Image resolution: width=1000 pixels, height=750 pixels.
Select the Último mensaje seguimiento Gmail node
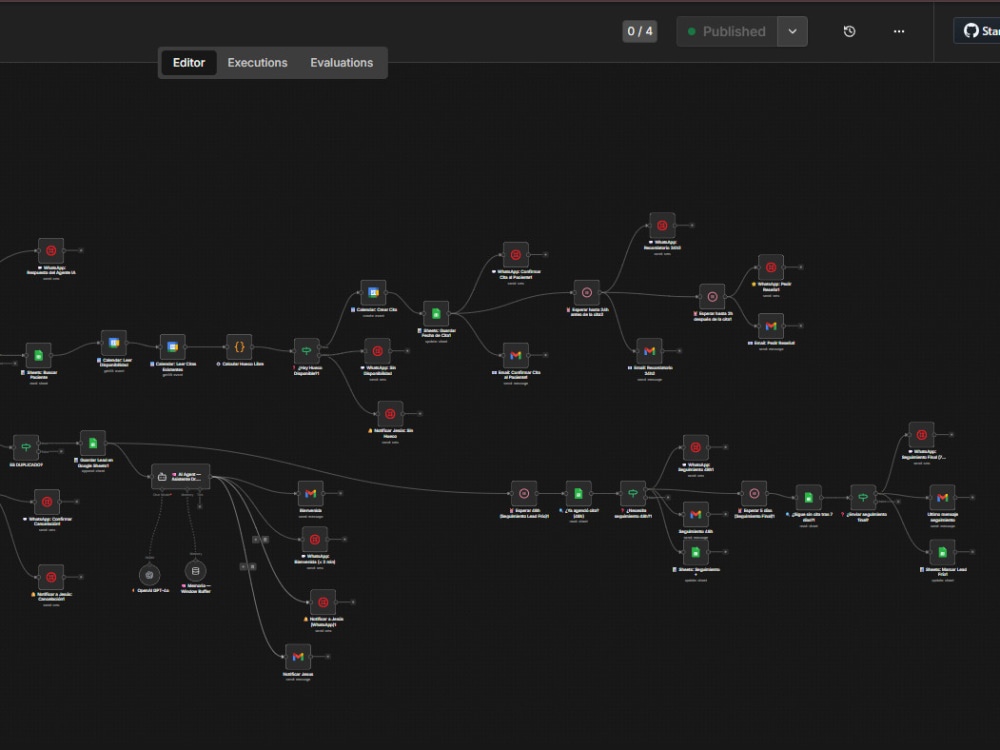(943, 497)
